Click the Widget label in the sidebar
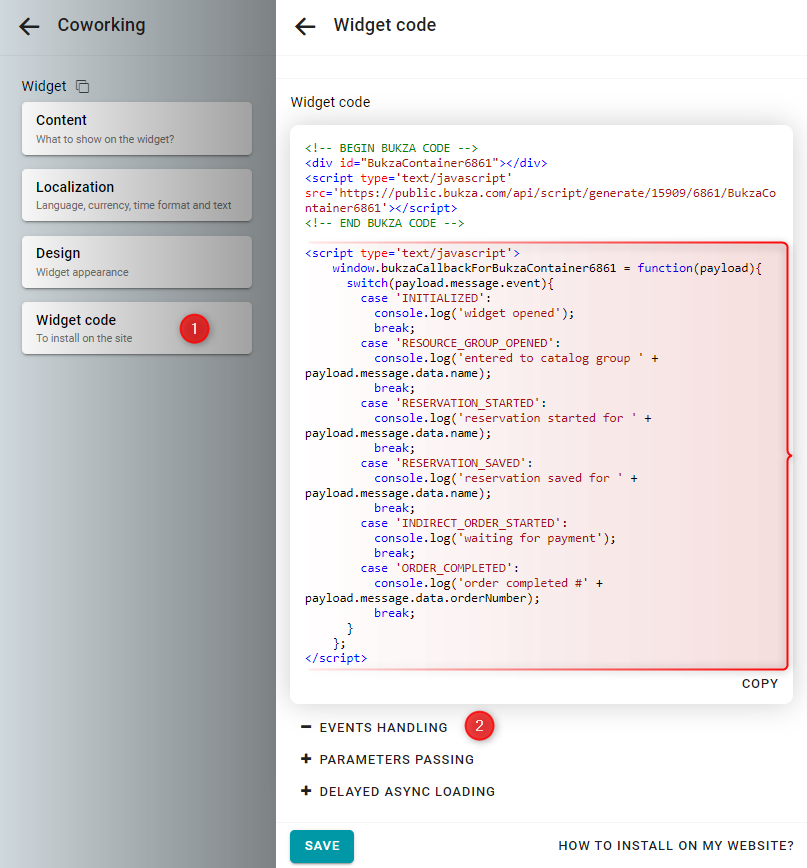The height and width of the screenshot is (868, 807). [x=44, y=86]
